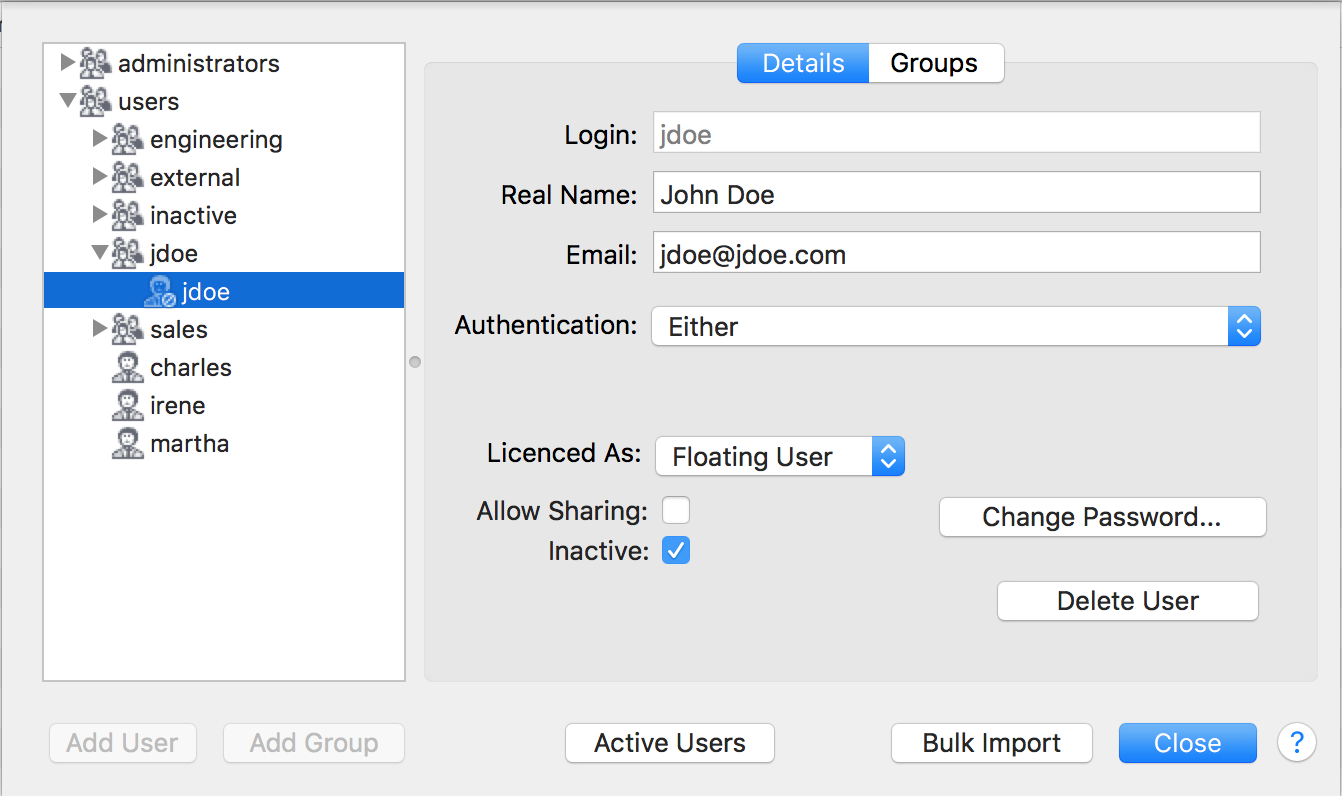1342x796 pixels.
Task: Switch to the Groups tab
Action: click(x=934, y=63)
